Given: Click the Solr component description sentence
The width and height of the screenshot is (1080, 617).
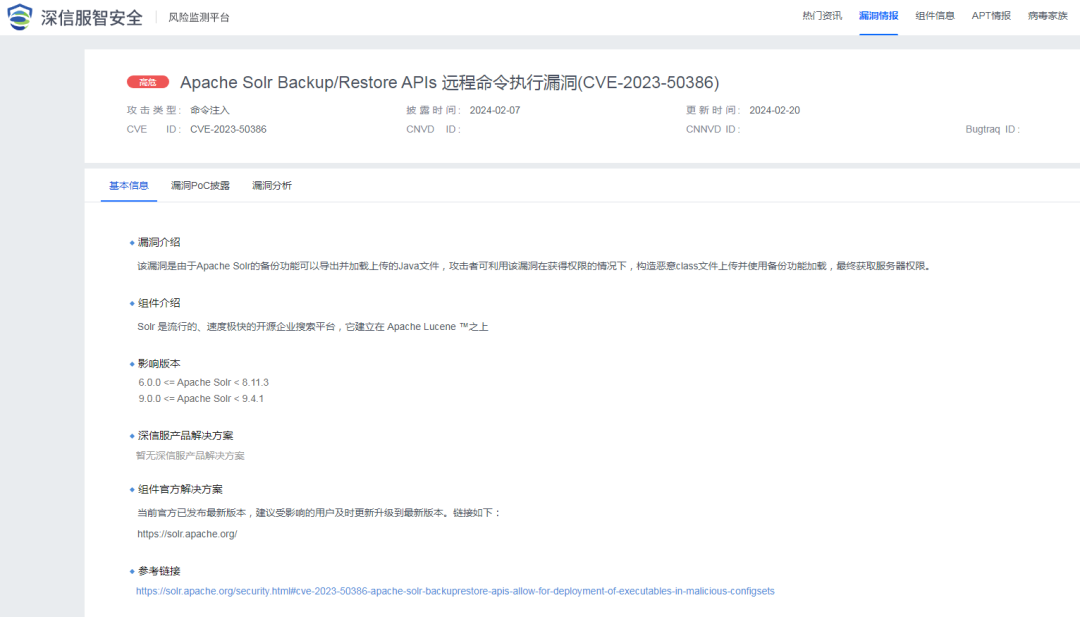Looking at the screenshot, I should (313, 327).
